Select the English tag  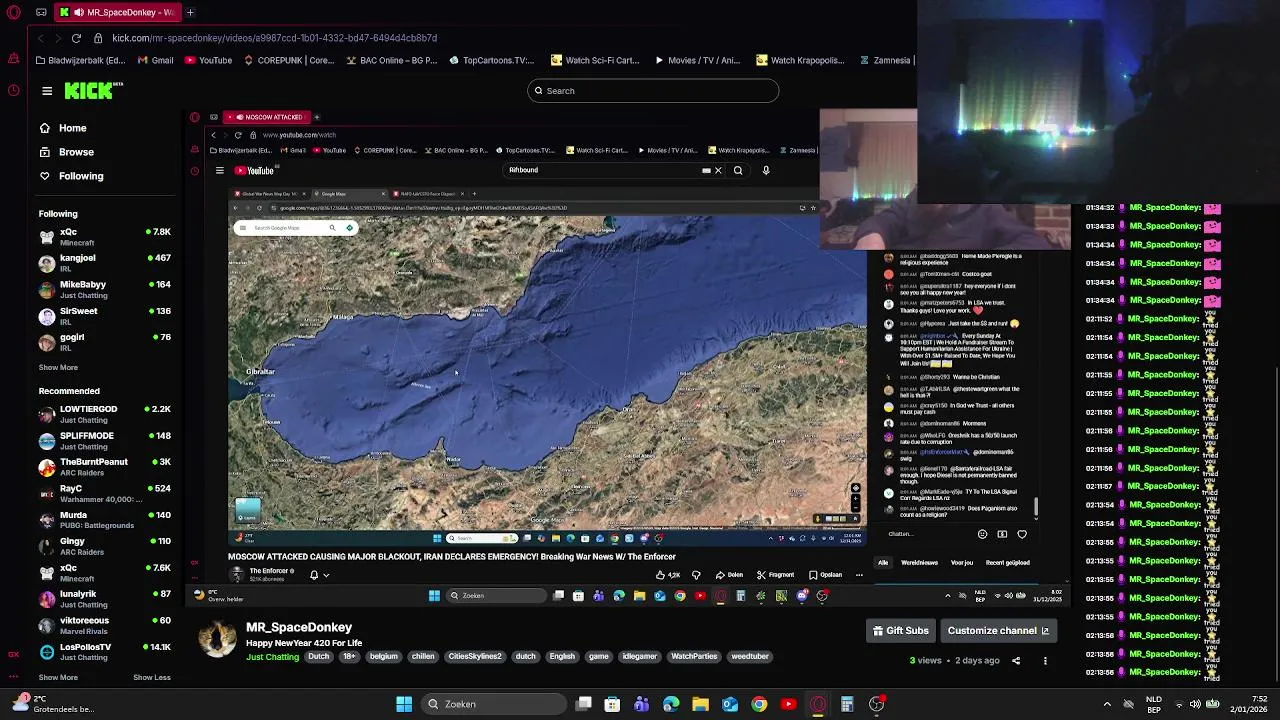562,657
